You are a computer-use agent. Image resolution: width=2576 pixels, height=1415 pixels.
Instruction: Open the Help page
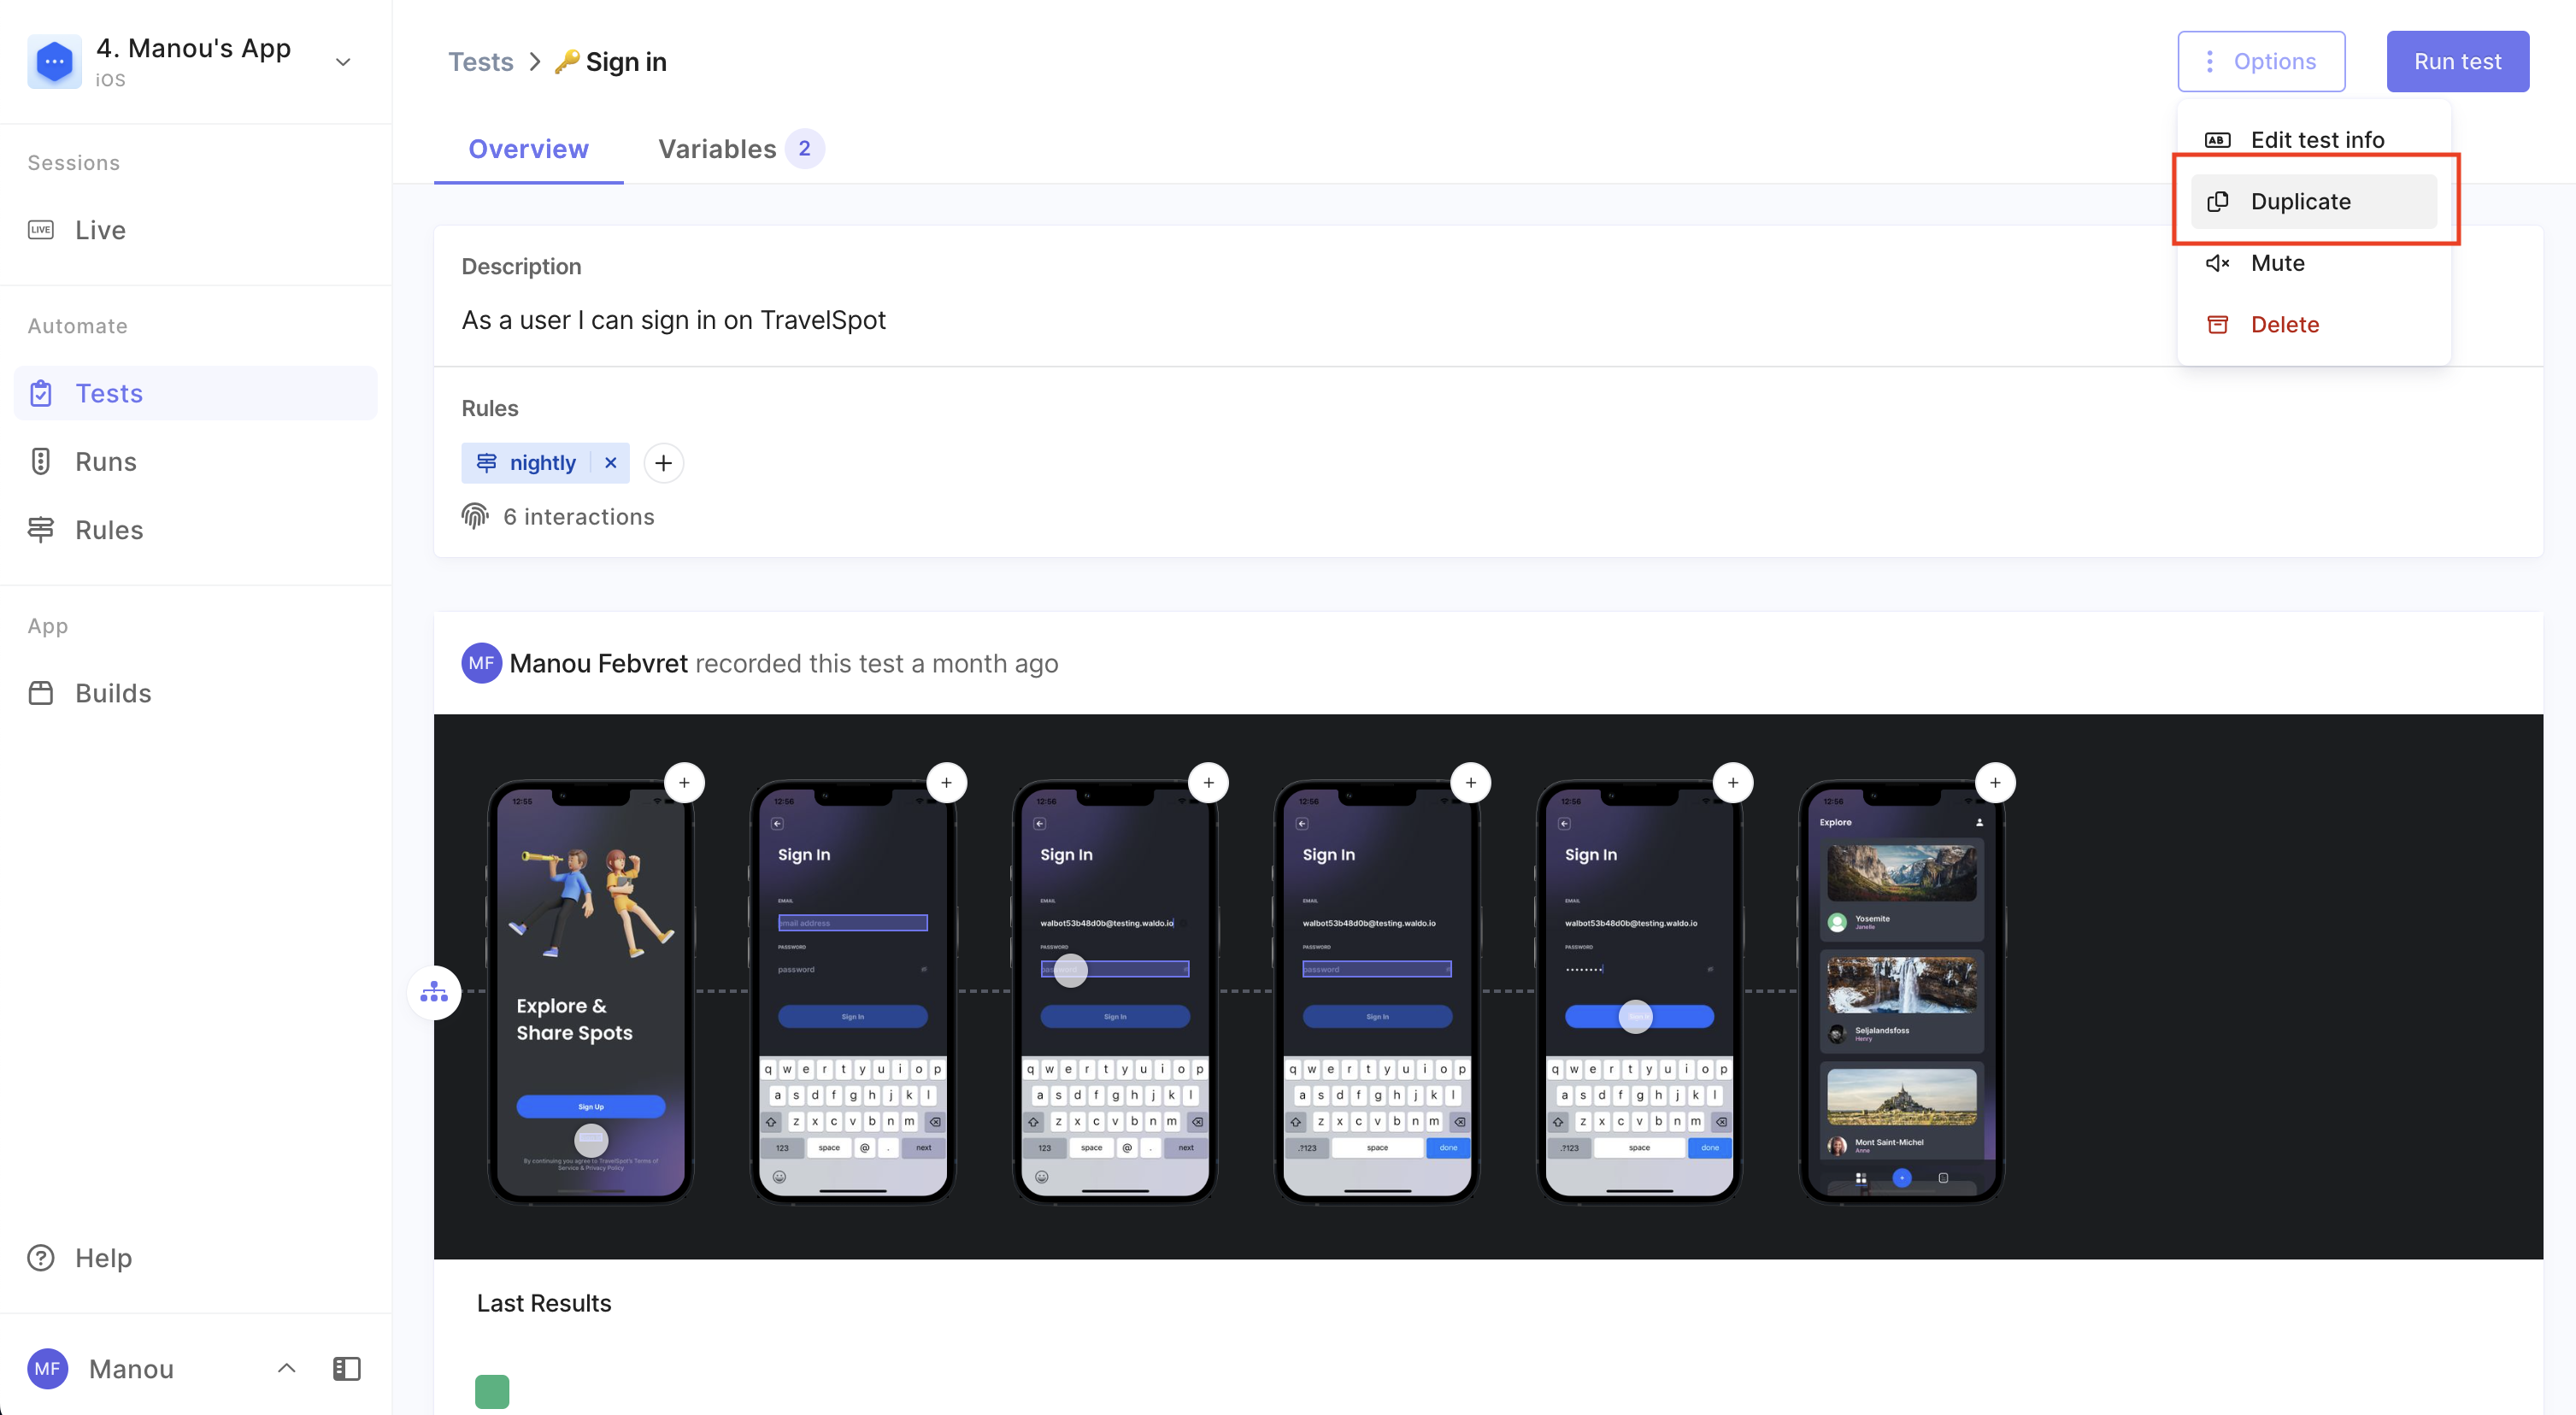point(103,1257)
